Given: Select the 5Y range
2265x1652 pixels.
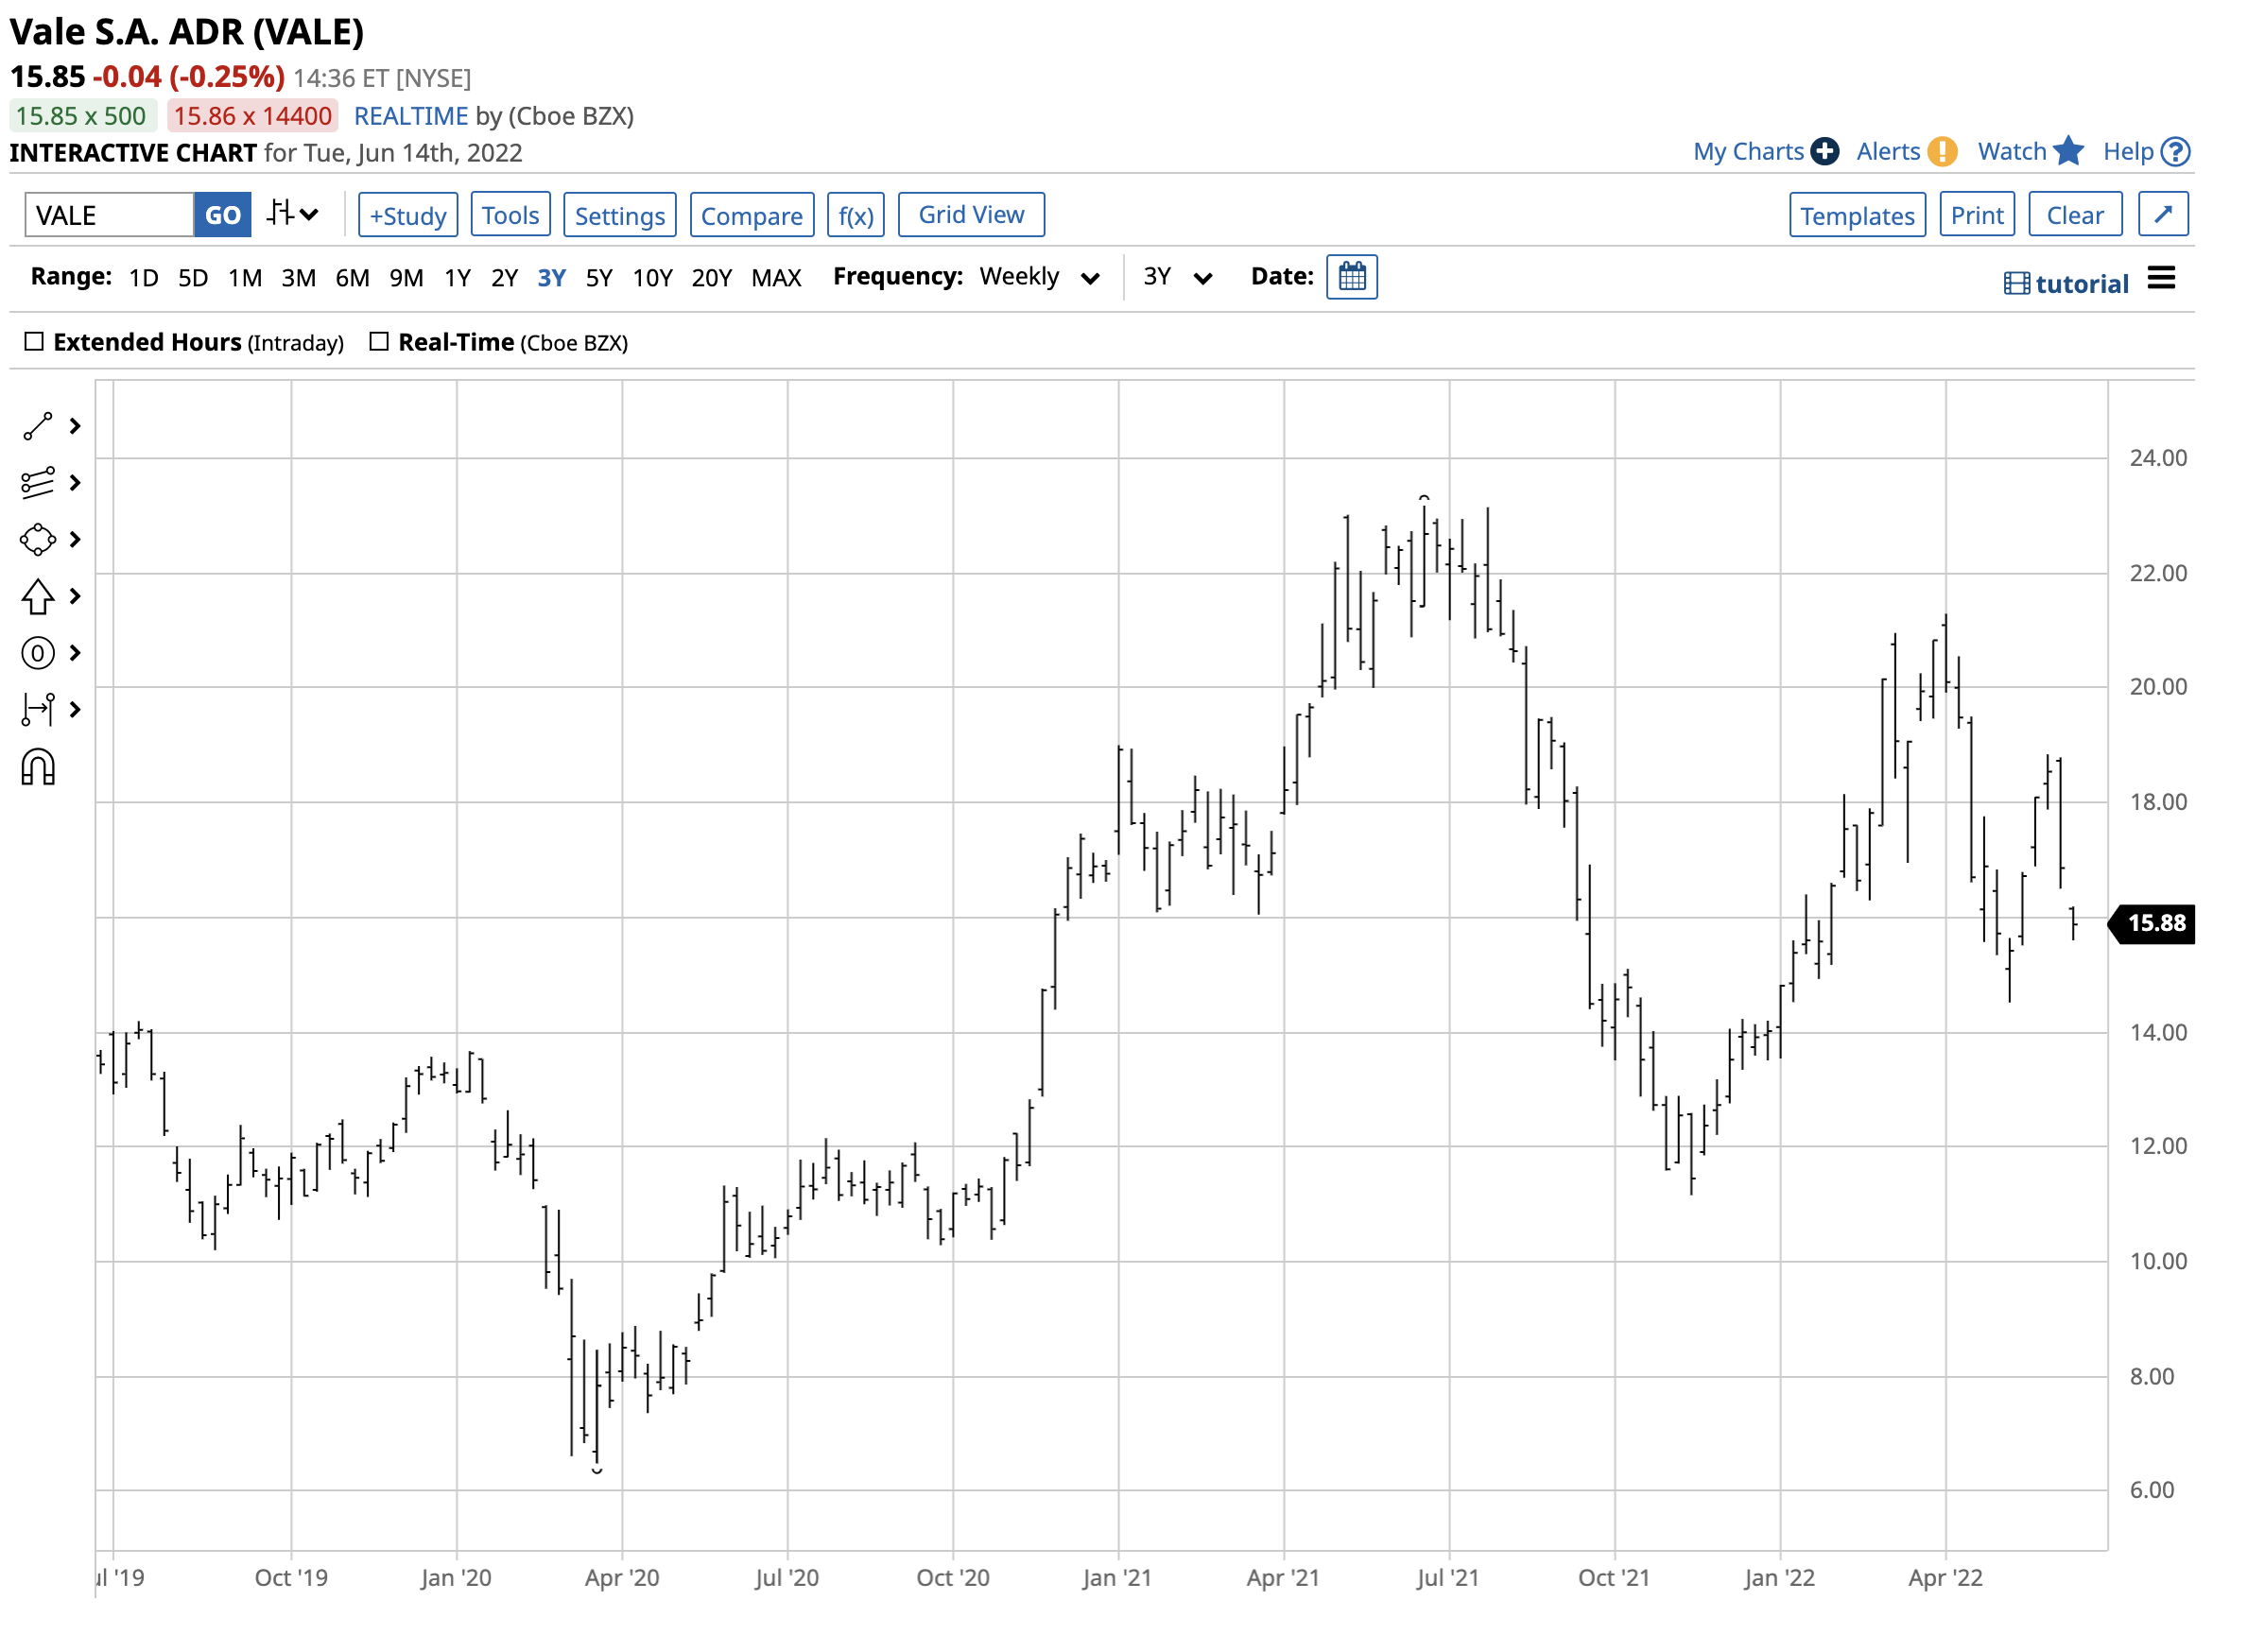Looking at the screenshot, I should pos(599,278).
